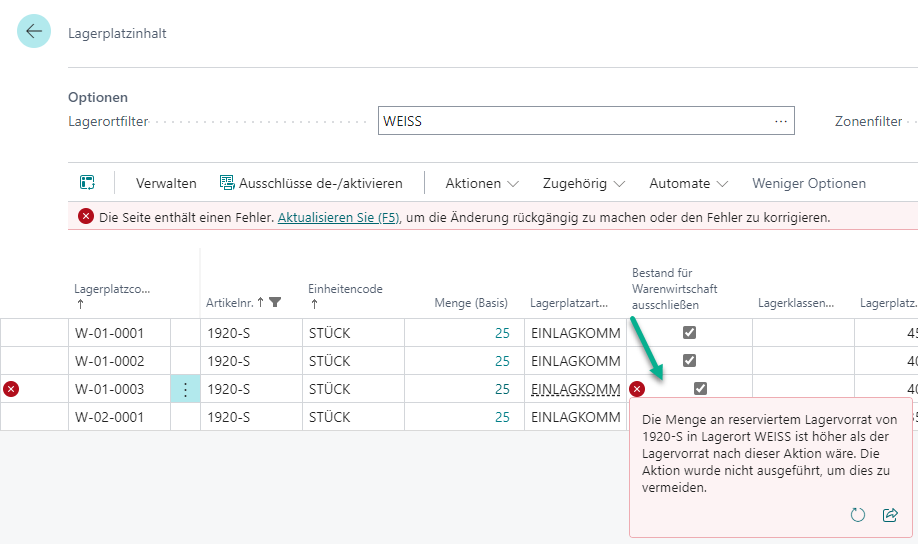The height and width of the screenshot is (544, 918).
Task: Expand the Aktionen dropdown menu
Action: pyautogui.click(x=482, y=183)
